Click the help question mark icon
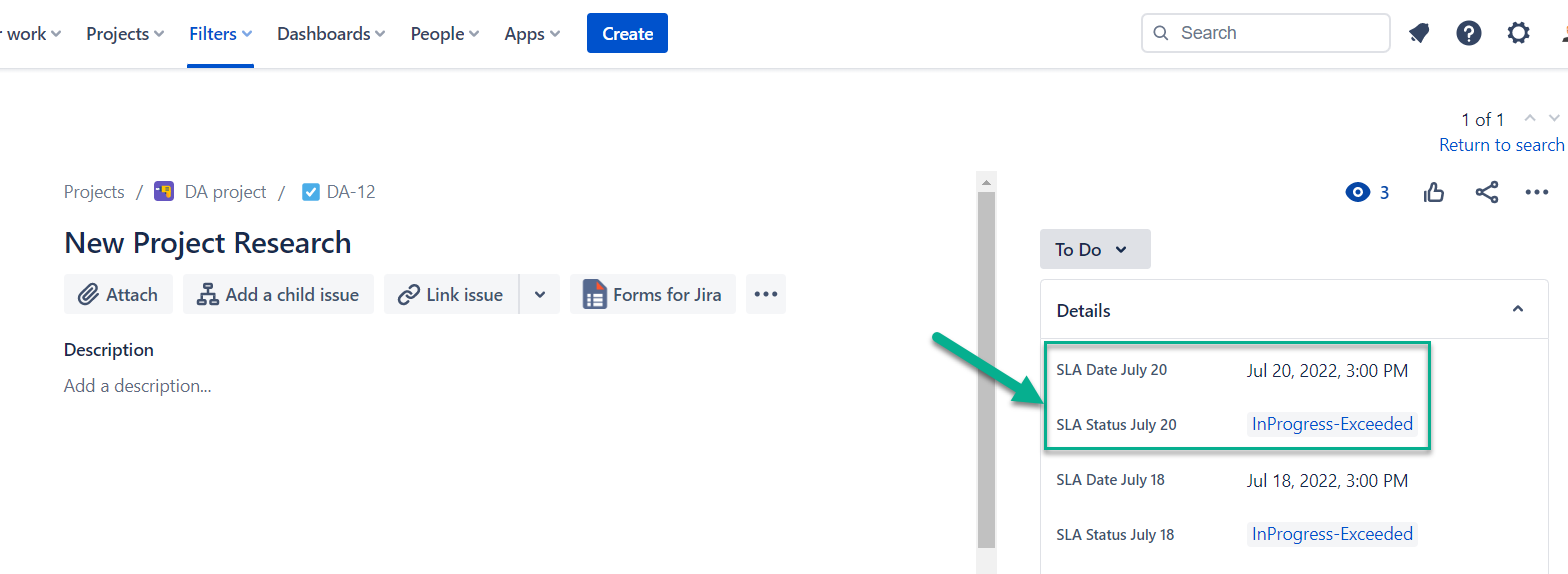1568x574 pixels. pyautogui.click(x=1468, y=33)
